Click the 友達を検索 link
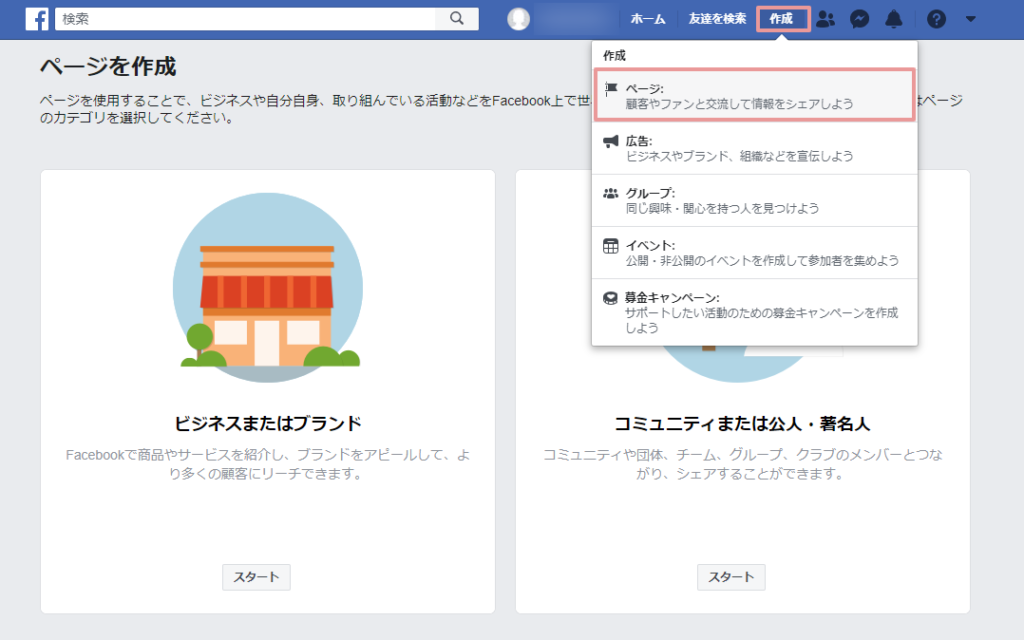The image size is (1024, 640). click(717, 18)
